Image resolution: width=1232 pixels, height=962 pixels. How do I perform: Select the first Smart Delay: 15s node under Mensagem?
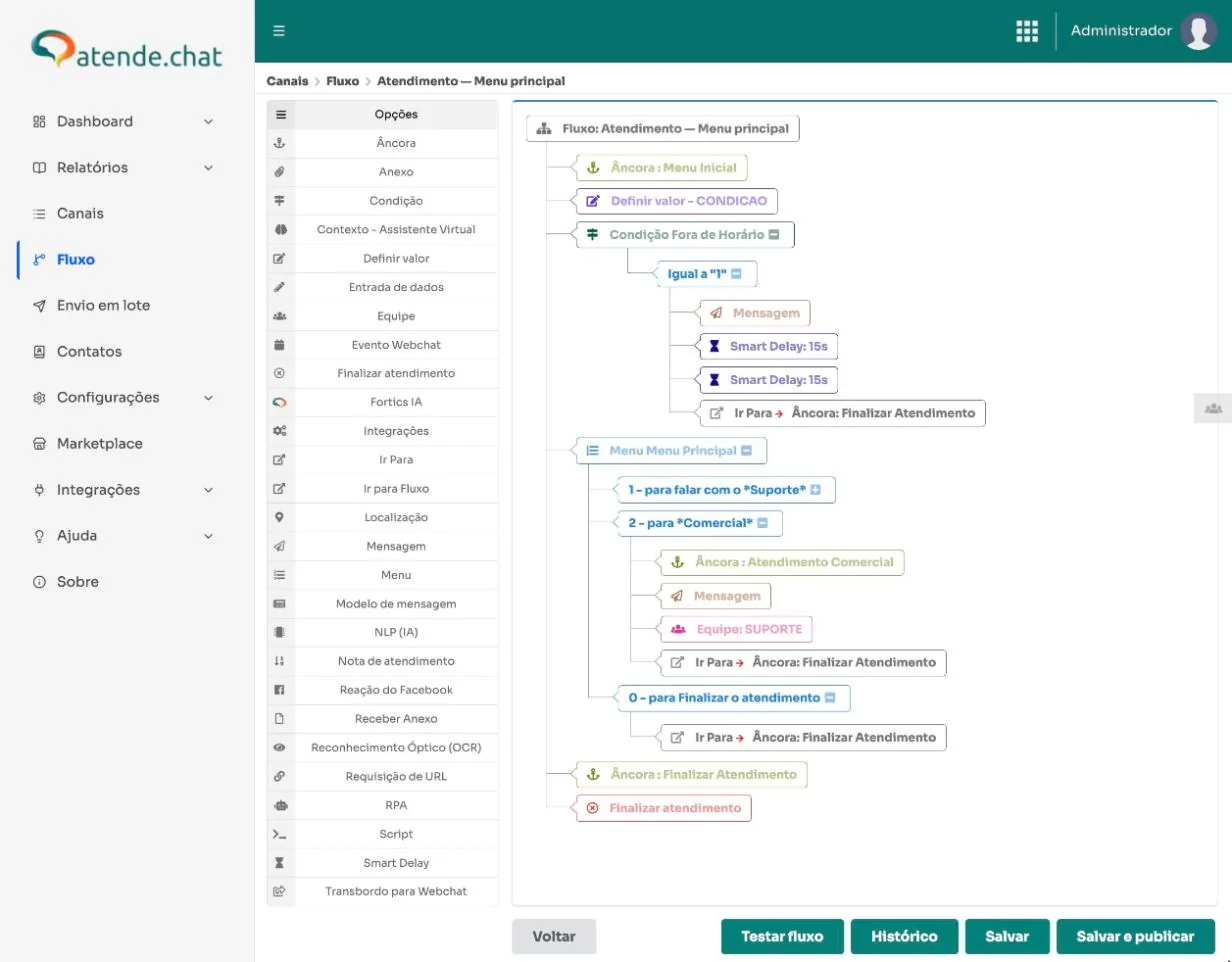click(768, 347)
